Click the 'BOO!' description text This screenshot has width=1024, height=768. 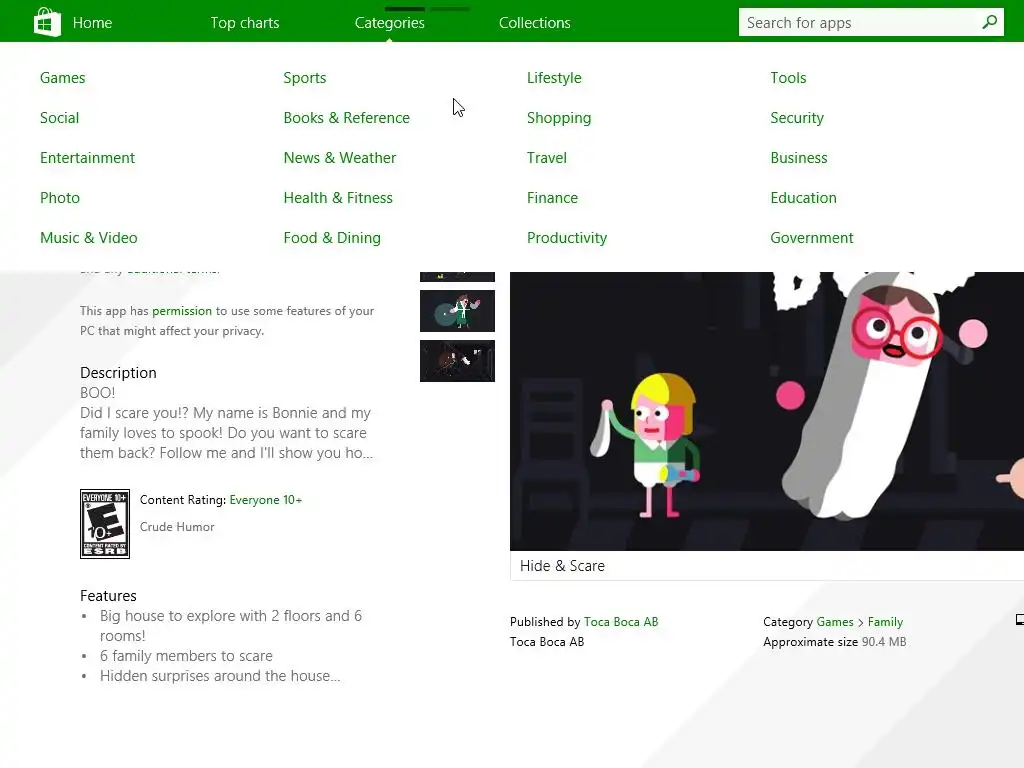tap(97, 392)
